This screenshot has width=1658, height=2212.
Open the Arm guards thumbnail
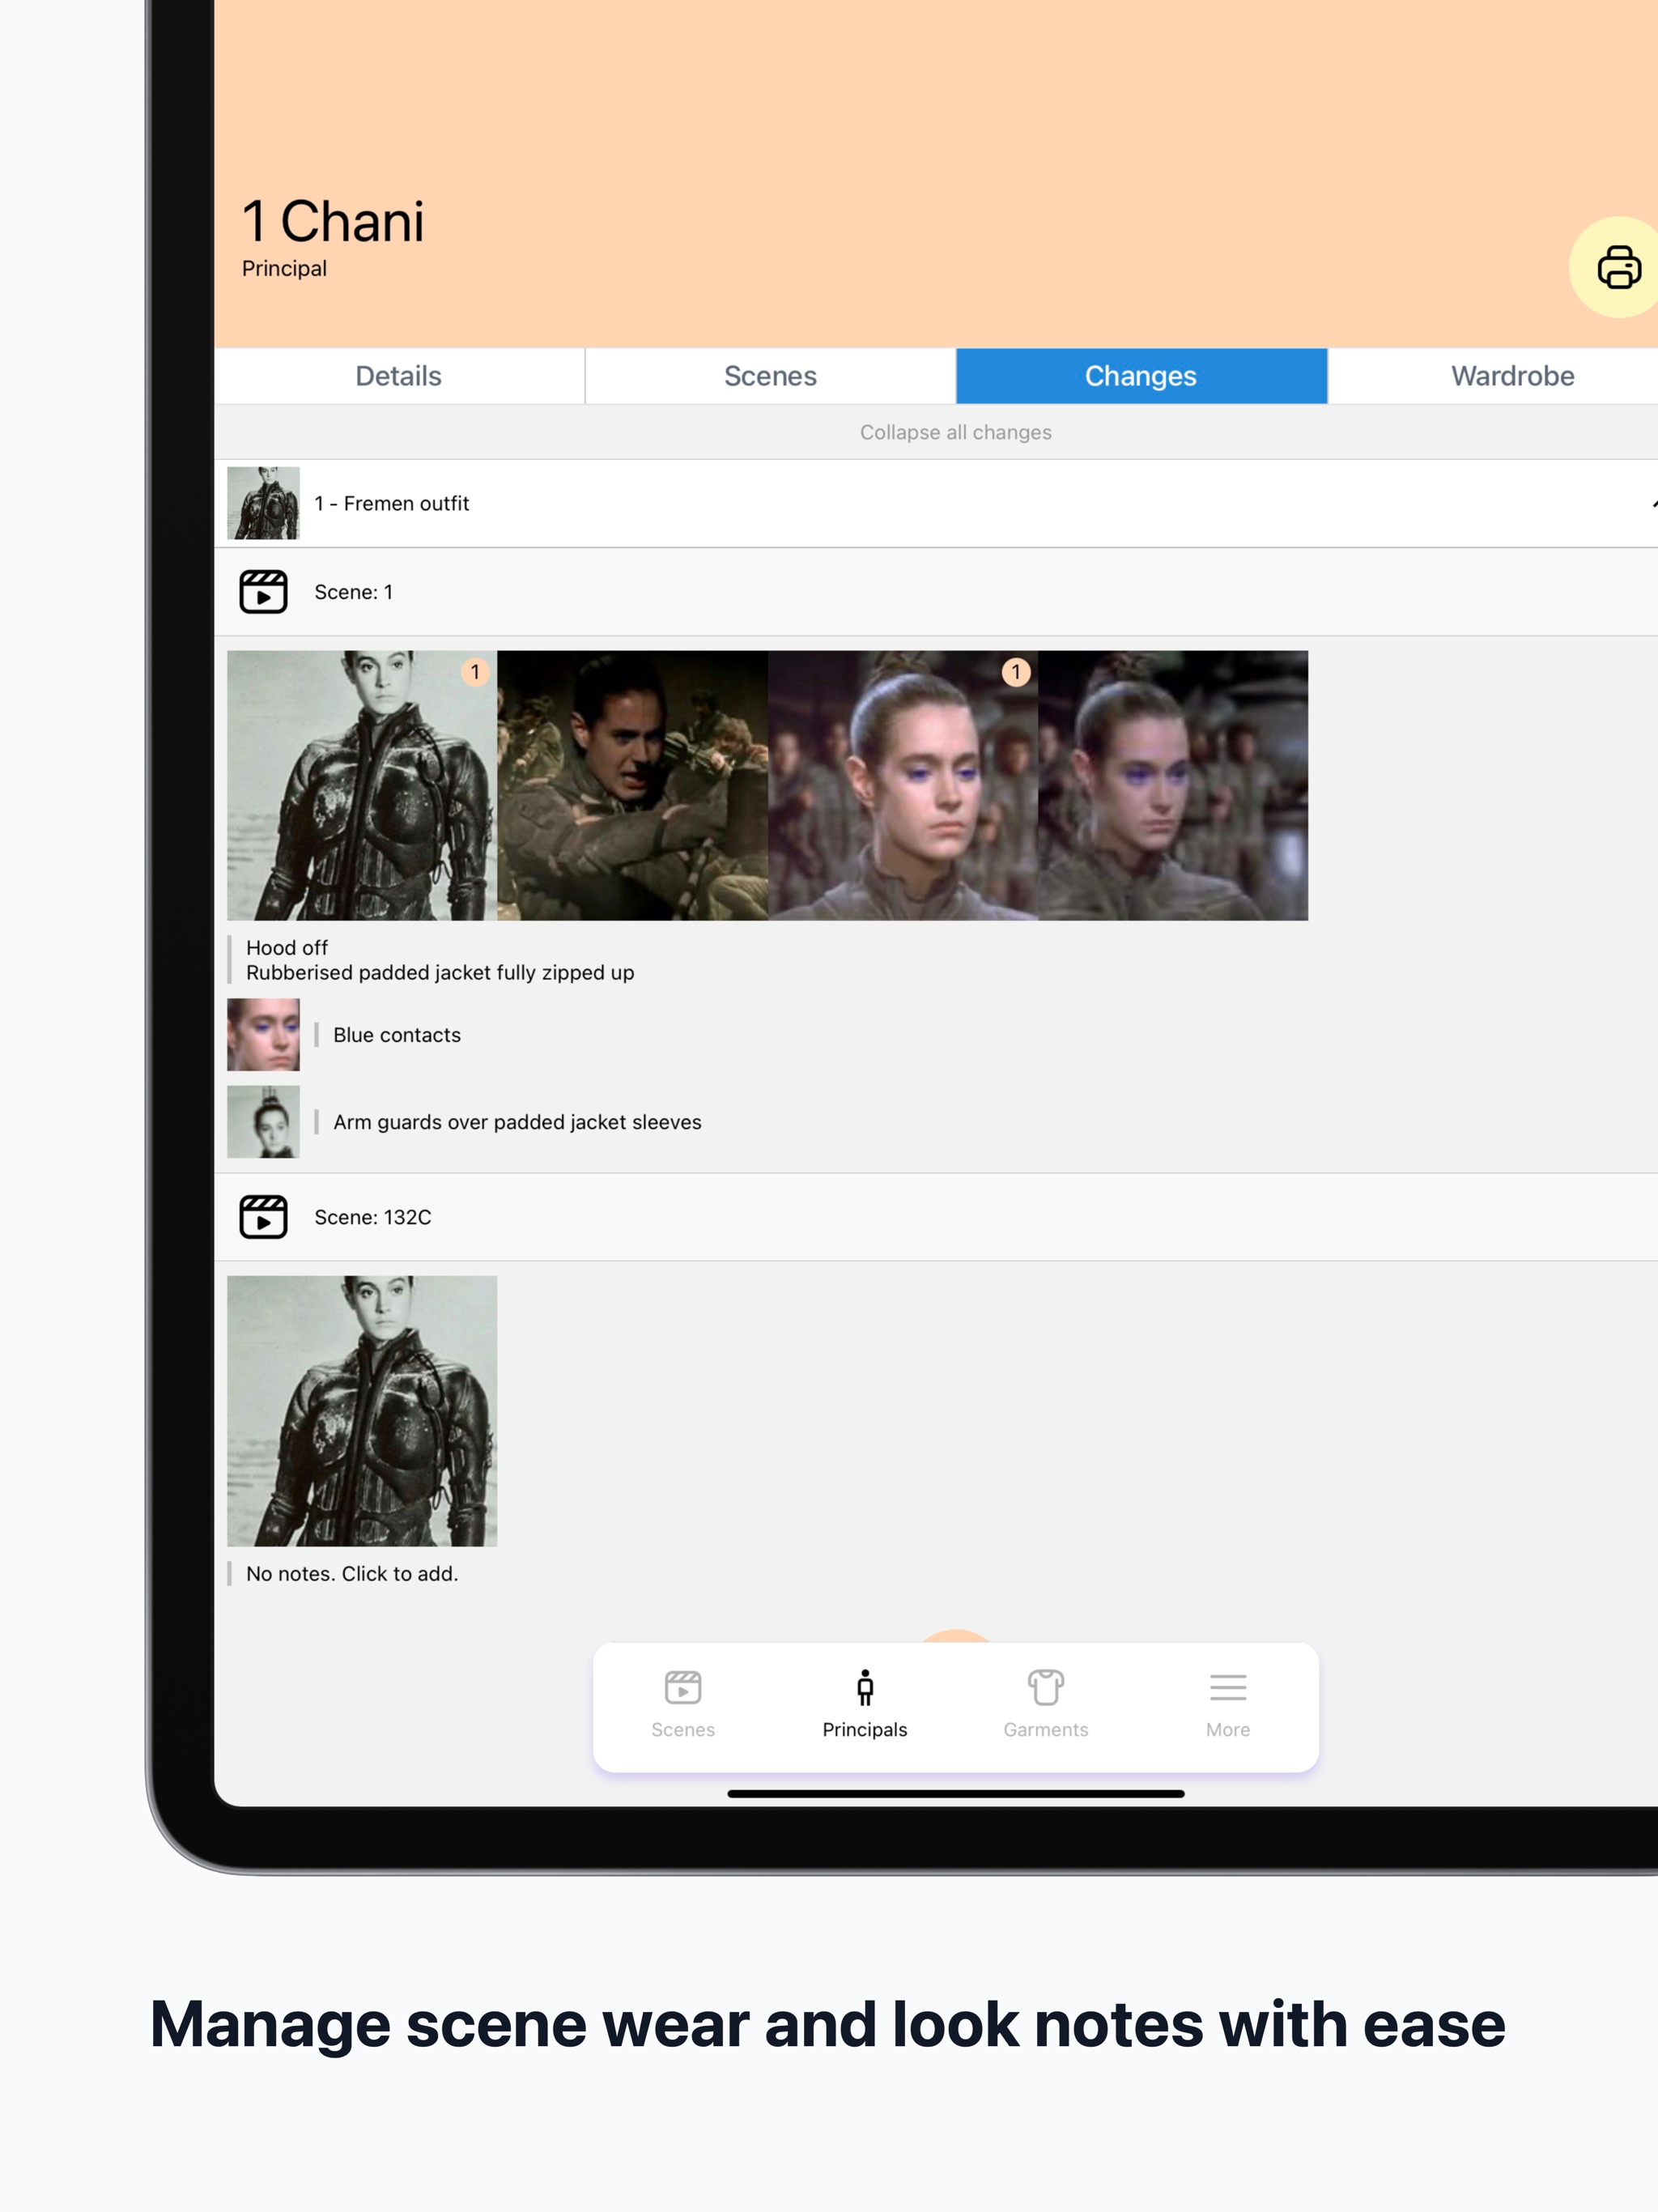click(263, 1122)
